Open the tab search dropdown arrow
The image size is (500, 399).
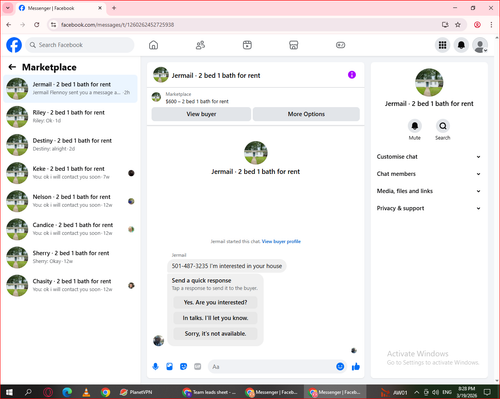pyautogui.click(x=8, y=8)
